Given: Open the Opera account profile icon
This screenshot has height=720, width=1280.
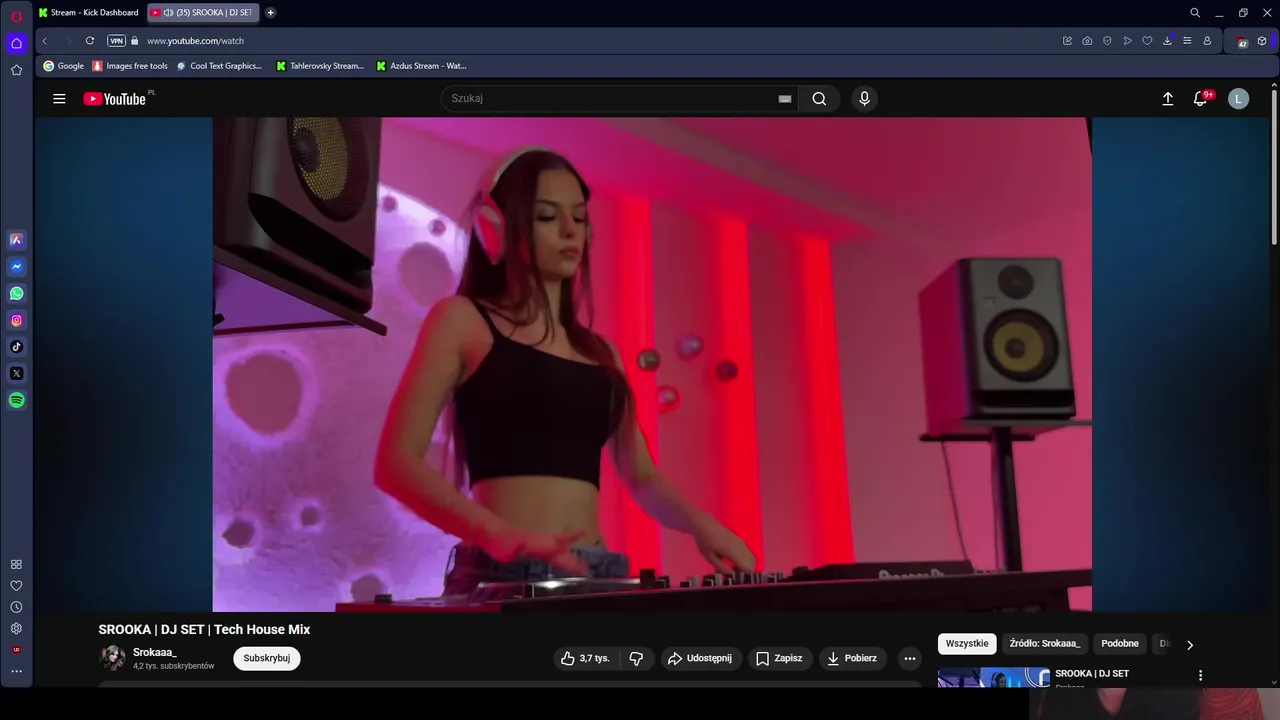Looking at the screenshot, I should [x=1207, y=41].
